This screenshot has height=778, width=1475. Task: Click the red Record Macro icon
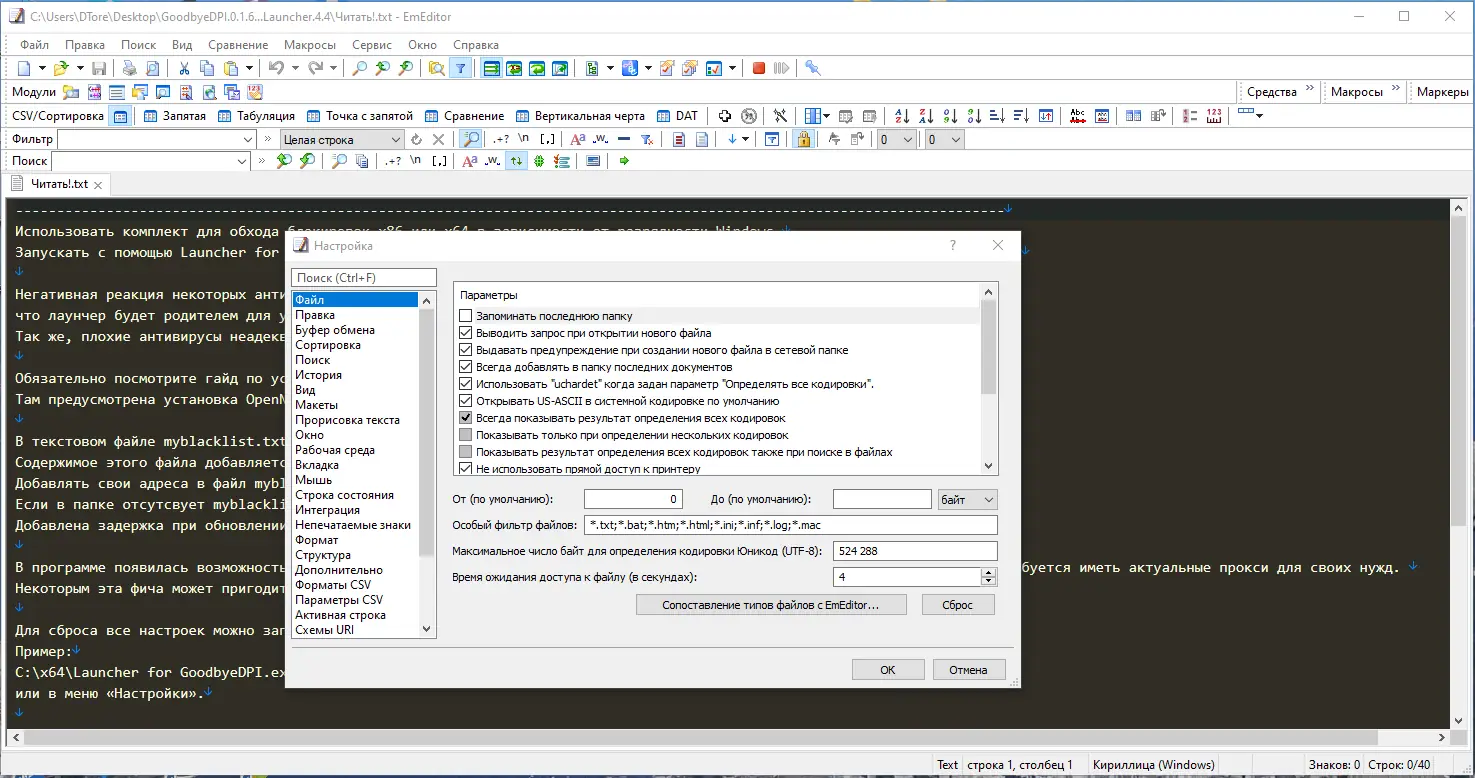[x=759, y=68]
